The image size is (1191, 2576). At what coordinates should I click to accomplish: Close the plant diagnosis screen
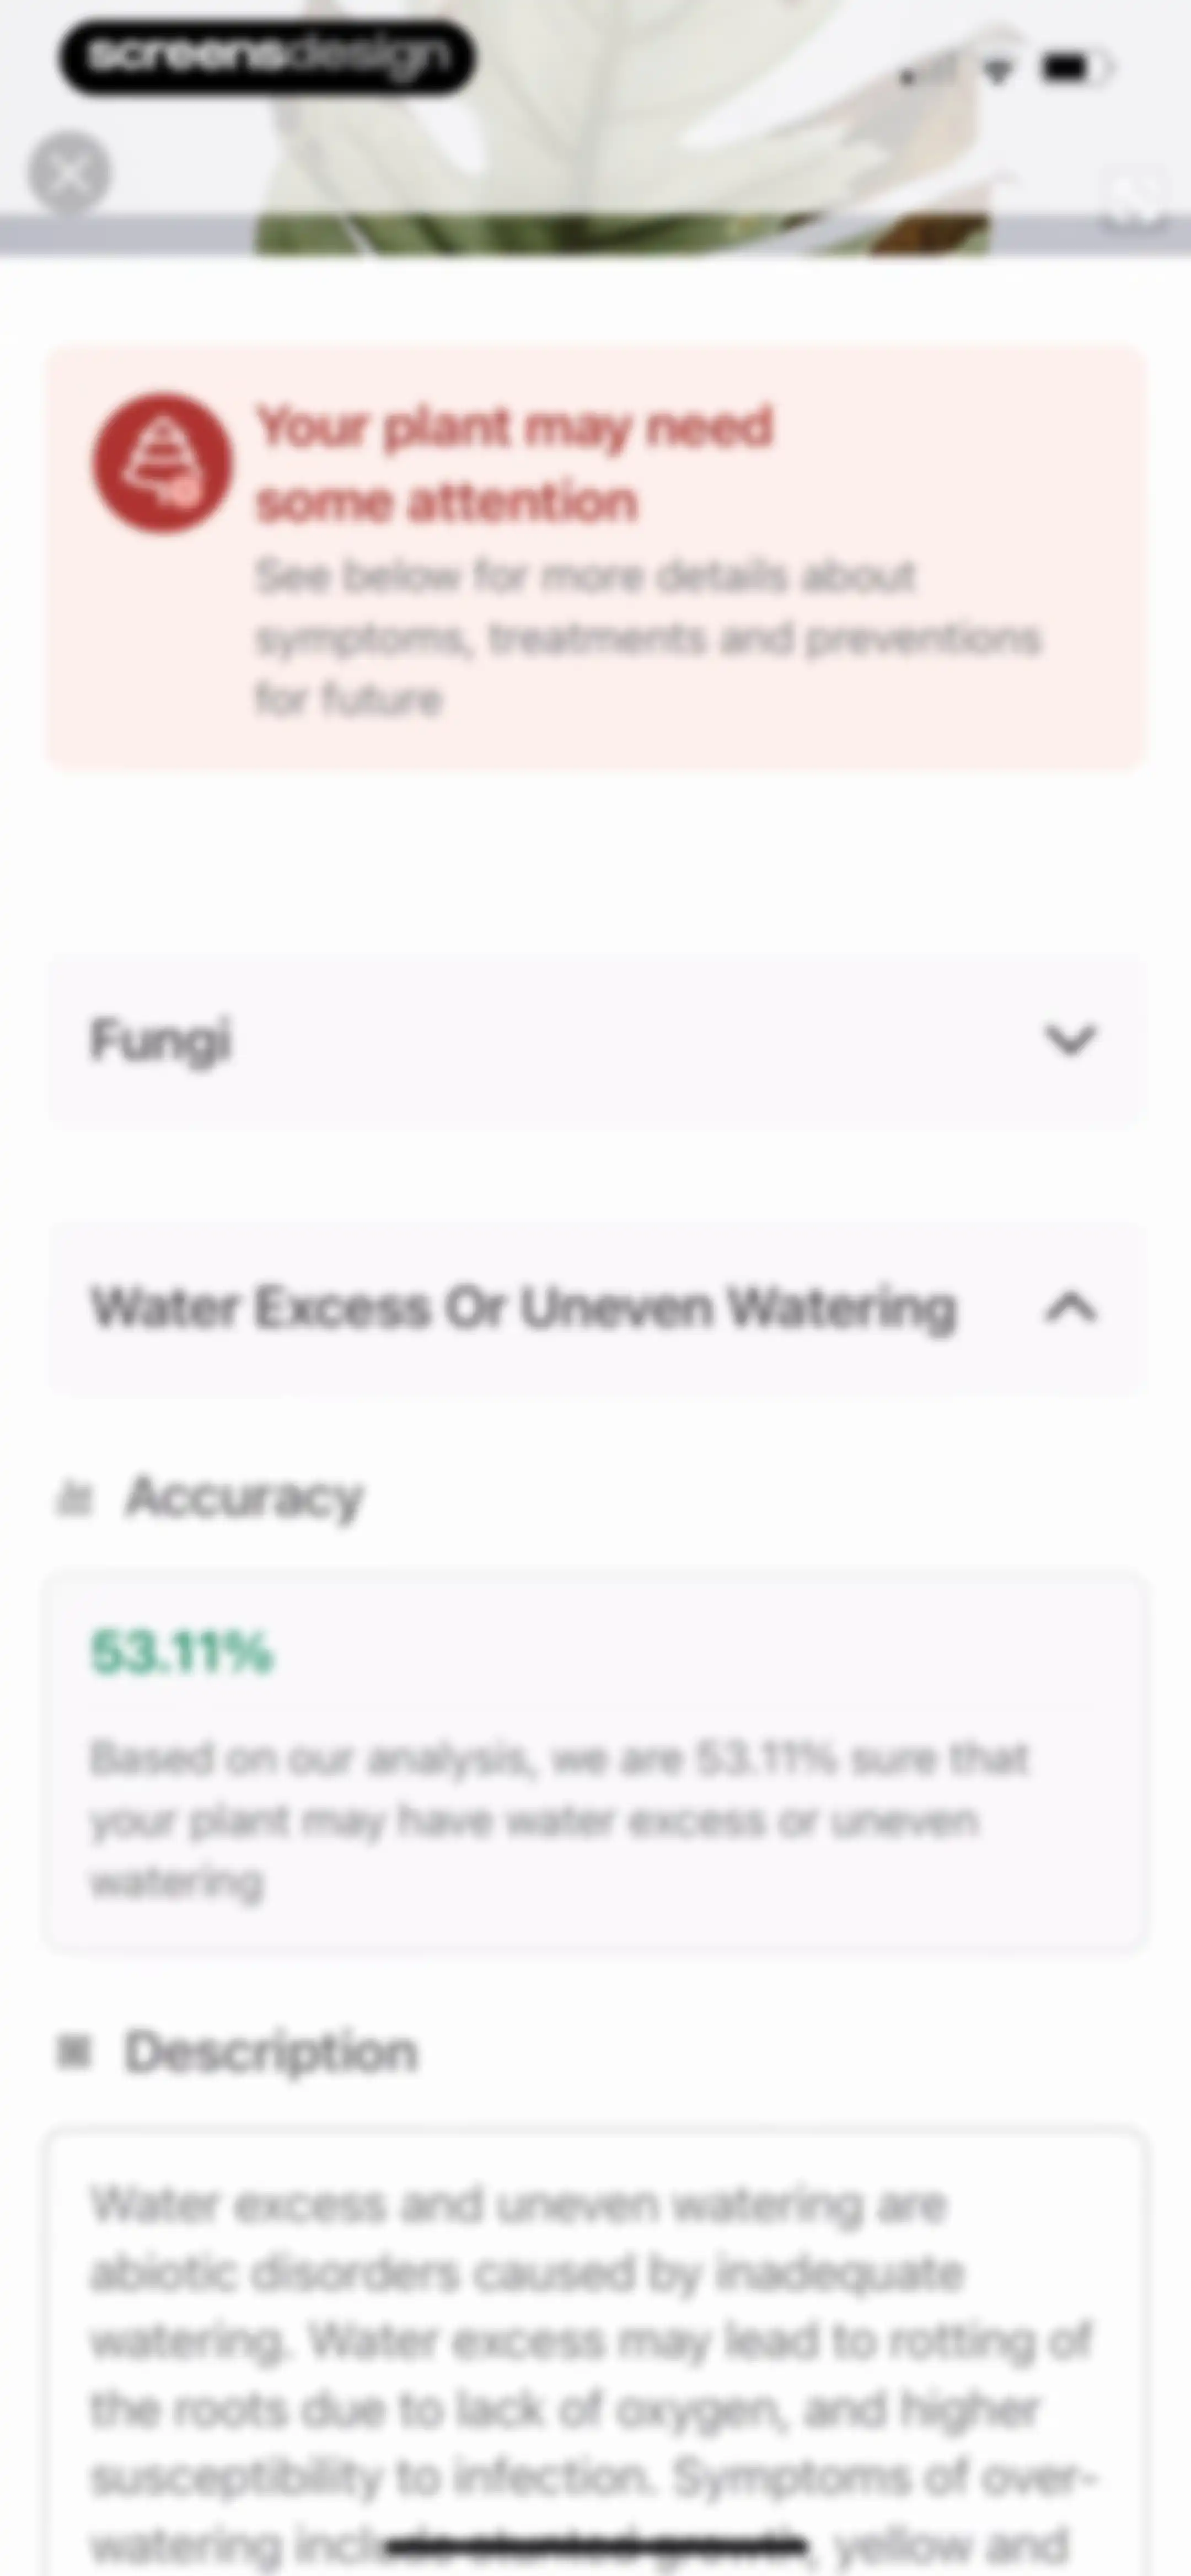pyautogui.click(x=69, y=174)
